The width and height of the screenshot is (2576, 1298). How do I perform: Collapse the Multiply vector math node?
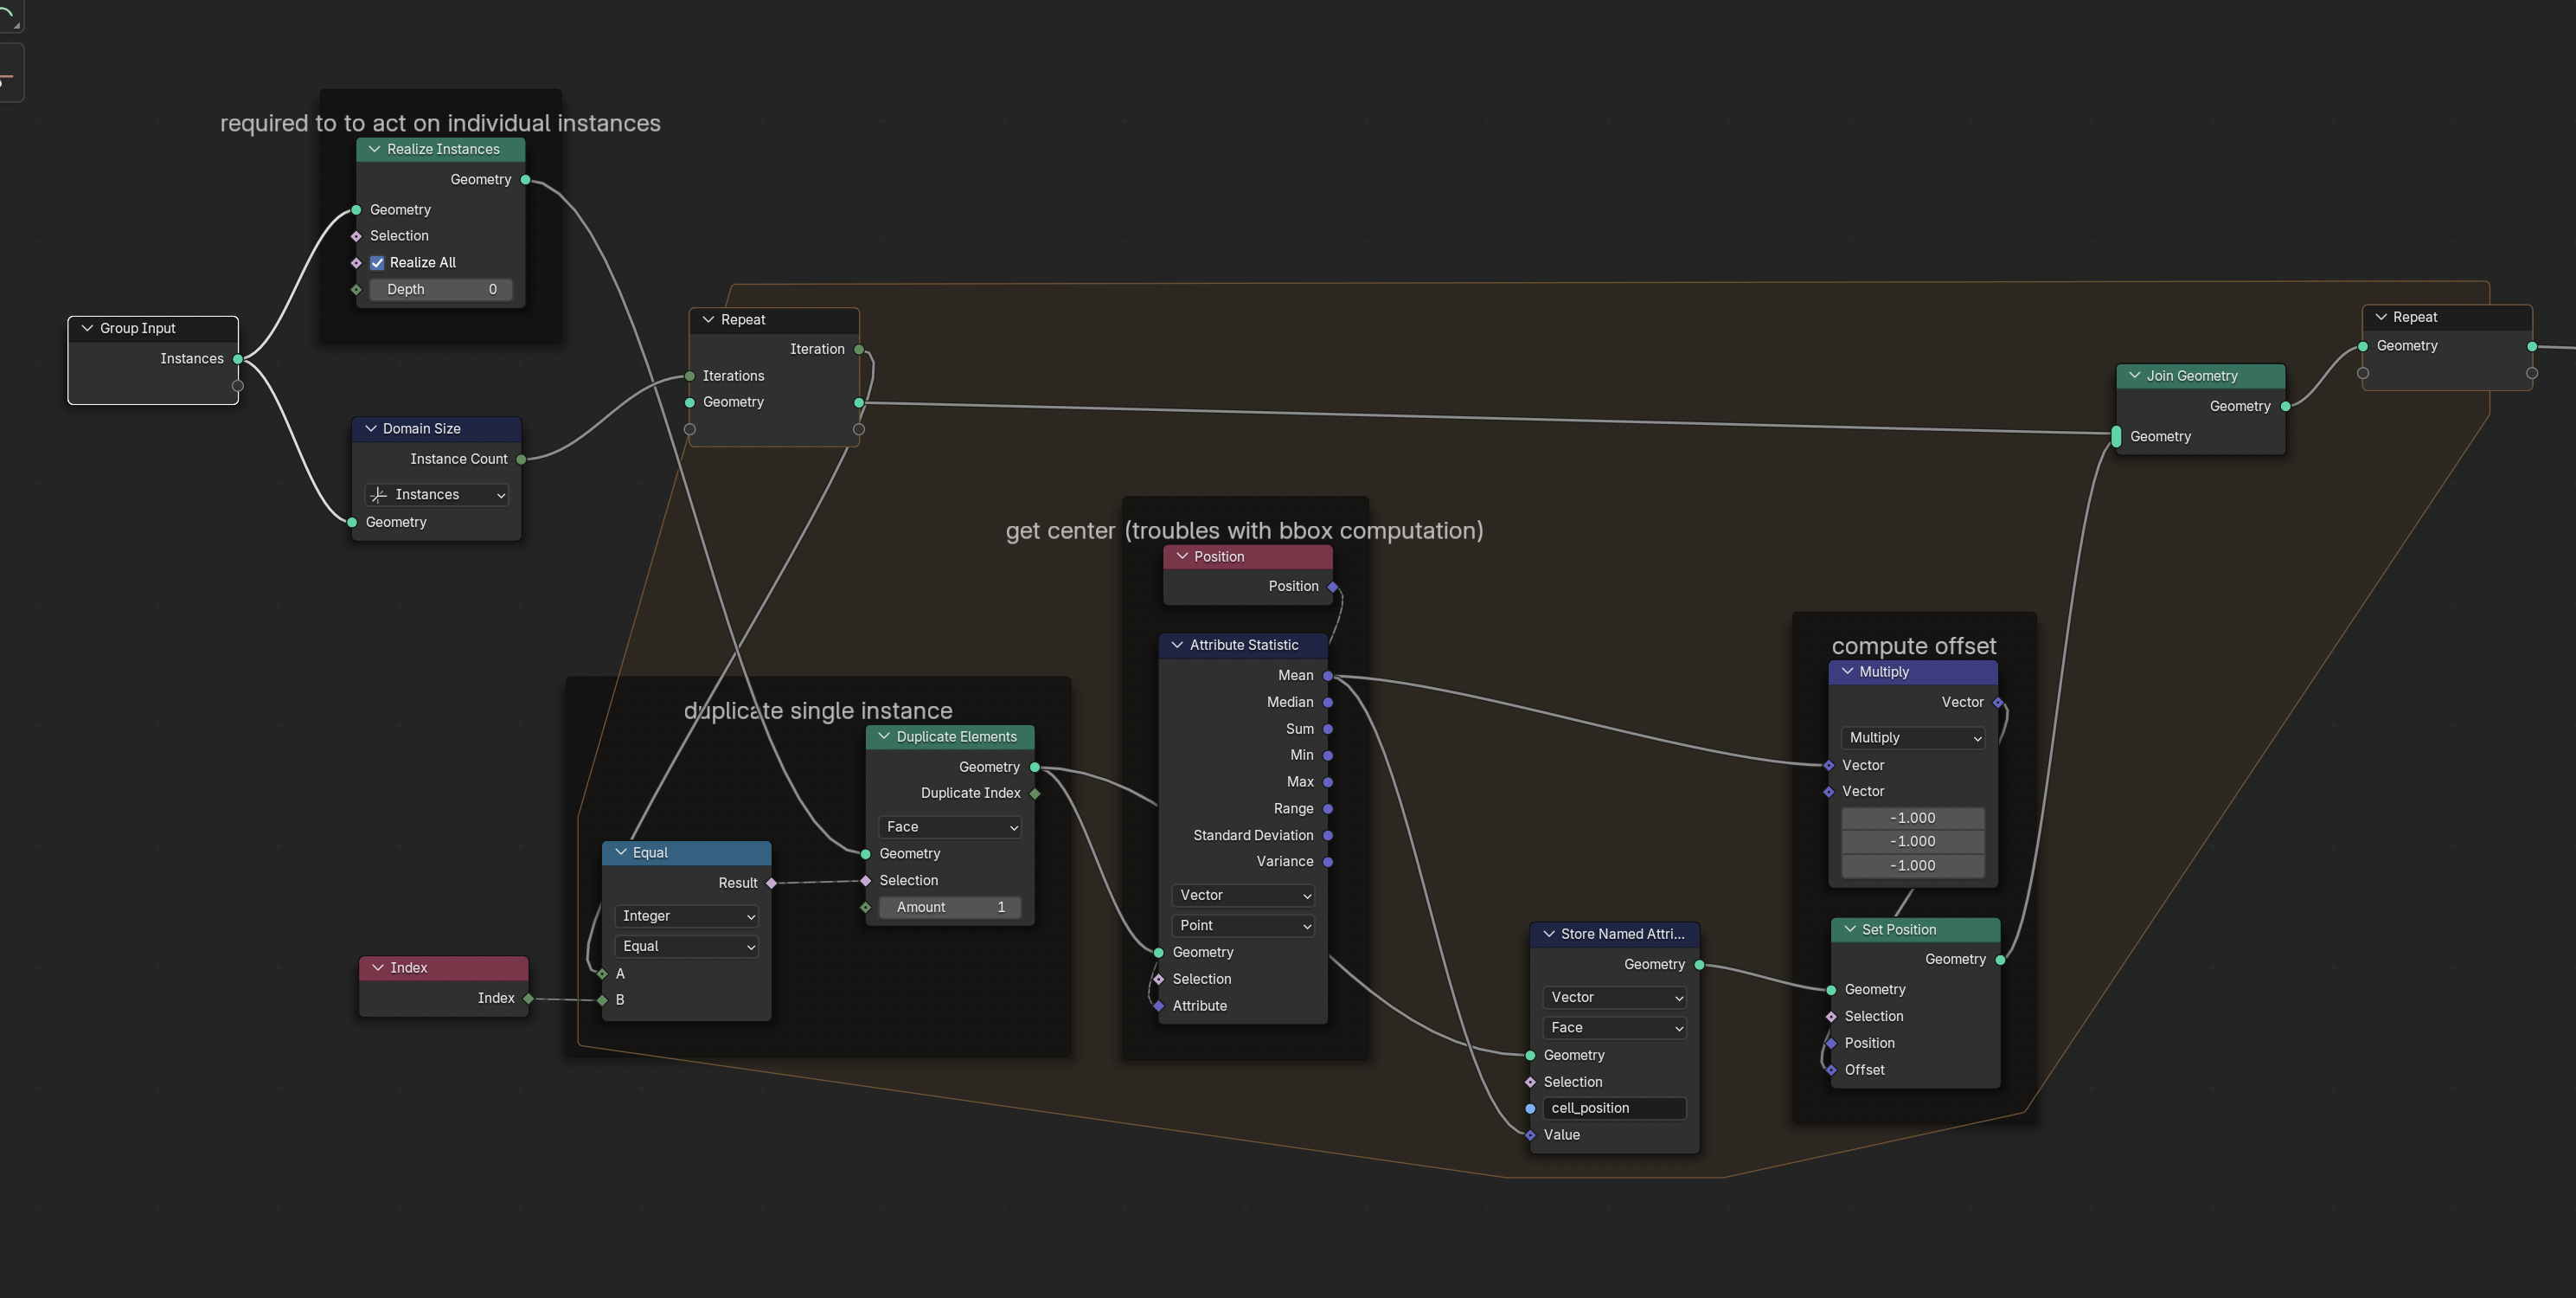pyautogui.click(x=1847, y=671)
